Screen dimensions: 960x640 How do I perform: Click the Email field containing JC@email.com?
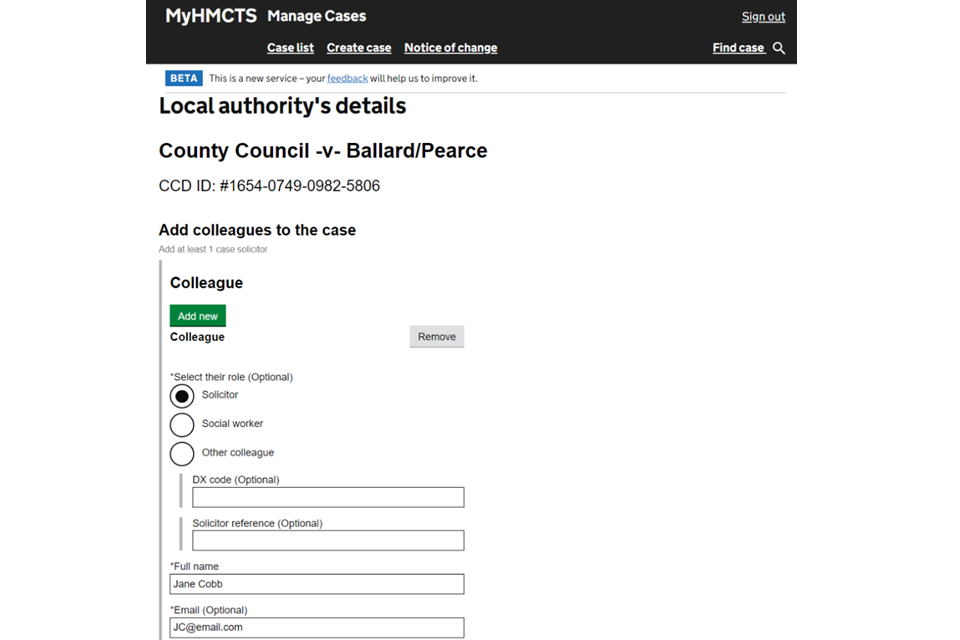317,628
